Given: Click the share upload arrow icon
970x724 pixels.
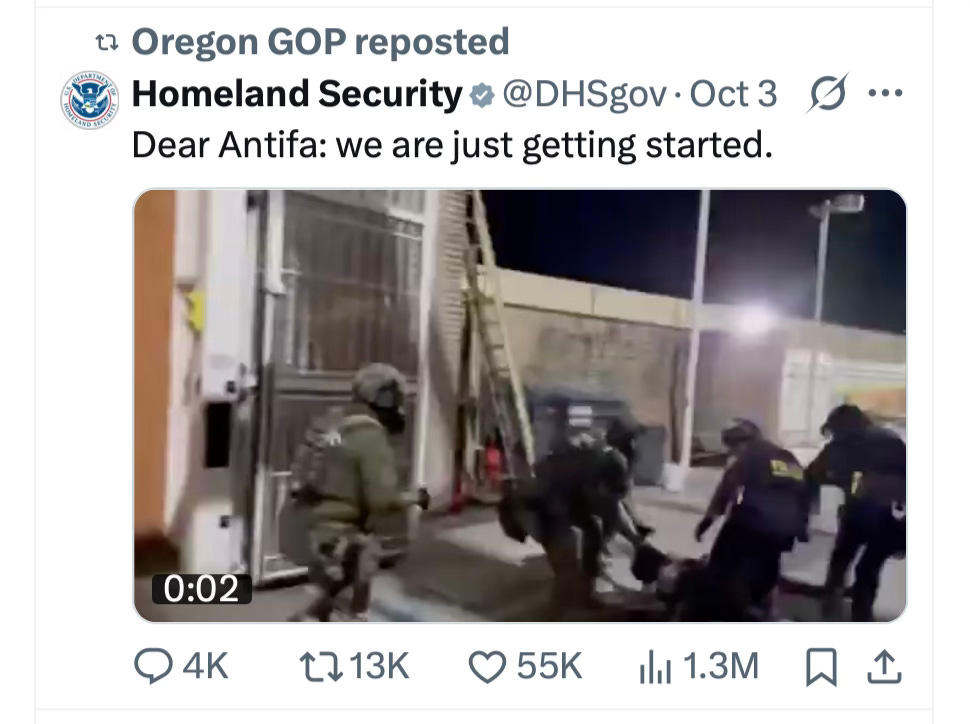Looking at the screenshot, I should pyautogui.click(x=884, y=666).
